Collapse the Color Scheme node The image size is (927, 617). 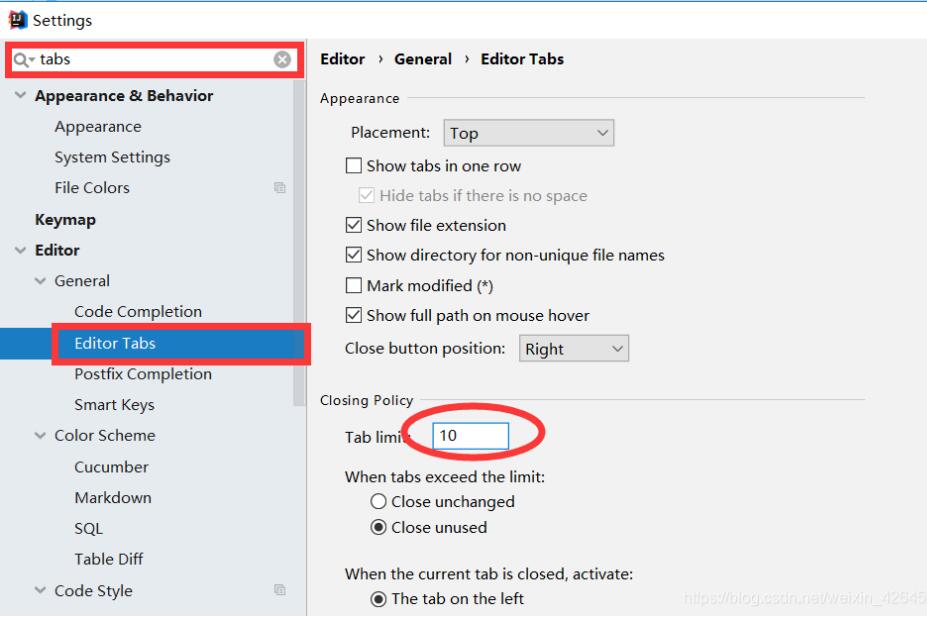coord(41,436)
